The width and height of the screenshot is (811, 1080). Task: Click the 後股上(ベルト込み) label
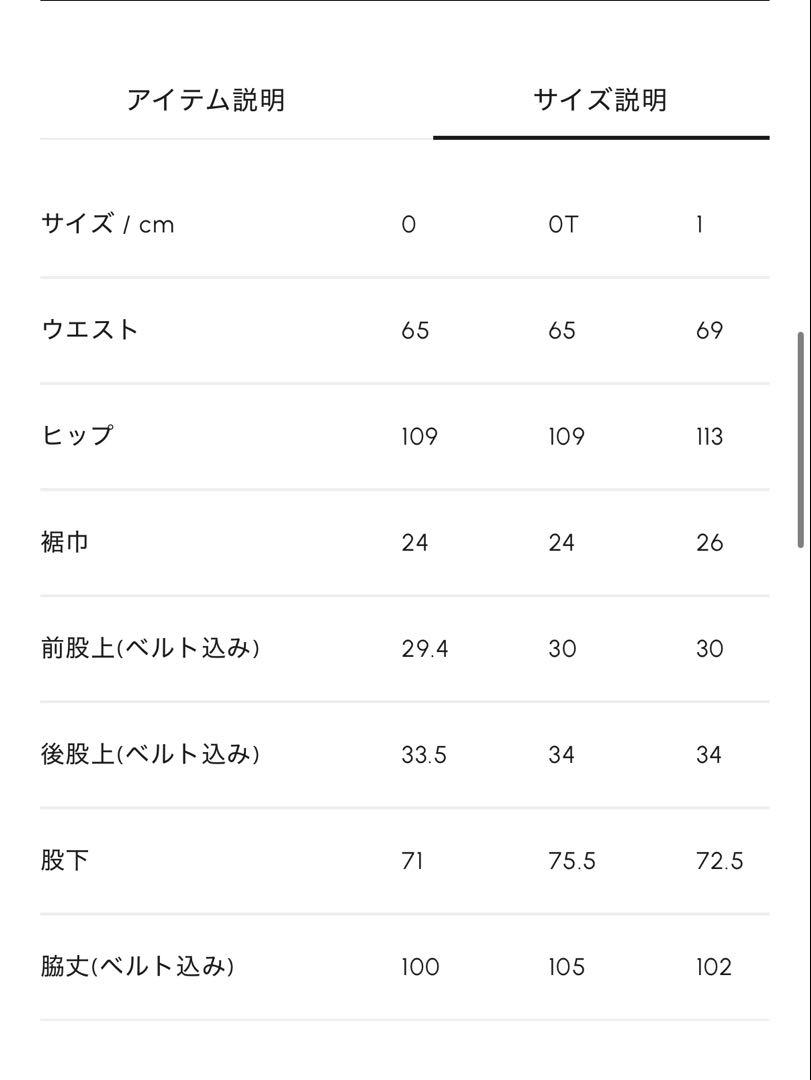tap(150, 754)
